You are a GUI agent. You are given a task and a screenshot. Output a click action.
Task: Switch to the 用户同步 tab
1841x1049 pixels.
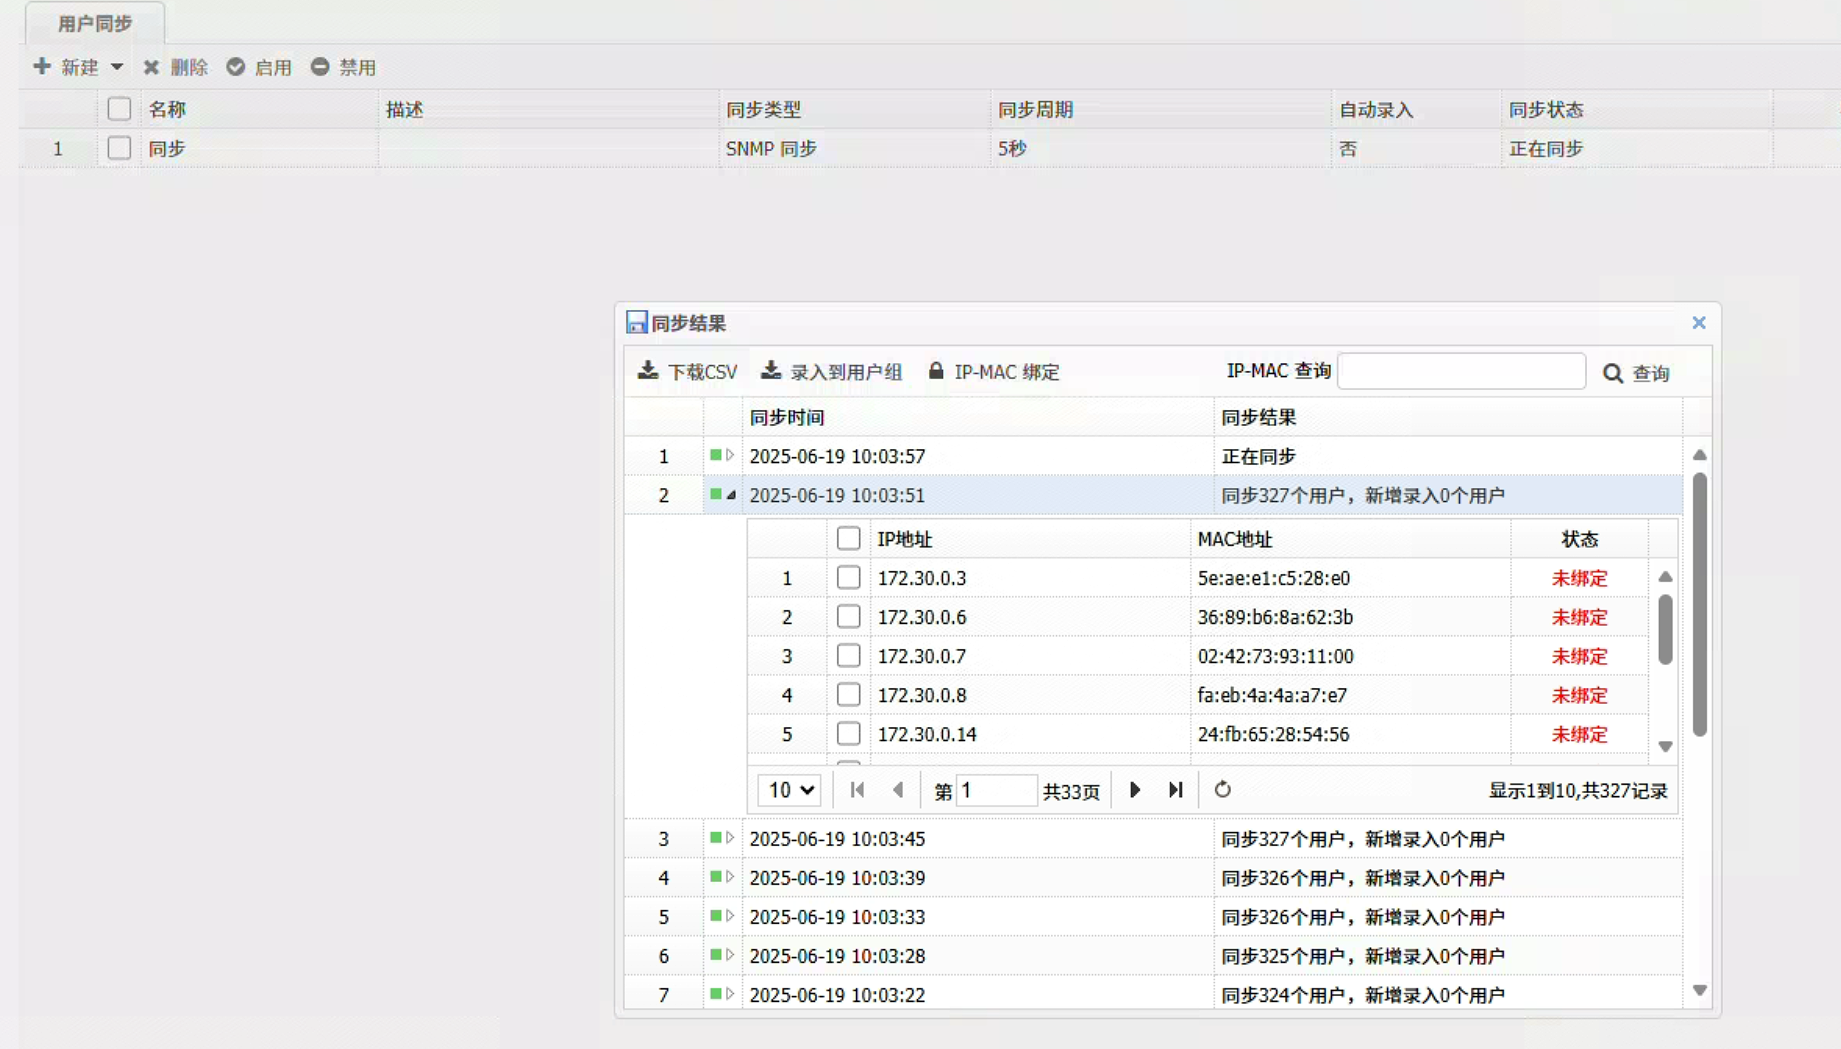[x=95, y=23]
